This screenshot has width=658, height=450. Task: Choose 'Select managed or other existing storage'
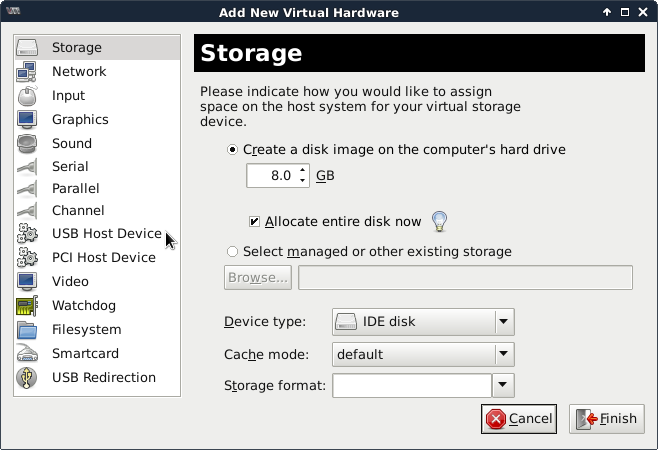tap(234, 252)
